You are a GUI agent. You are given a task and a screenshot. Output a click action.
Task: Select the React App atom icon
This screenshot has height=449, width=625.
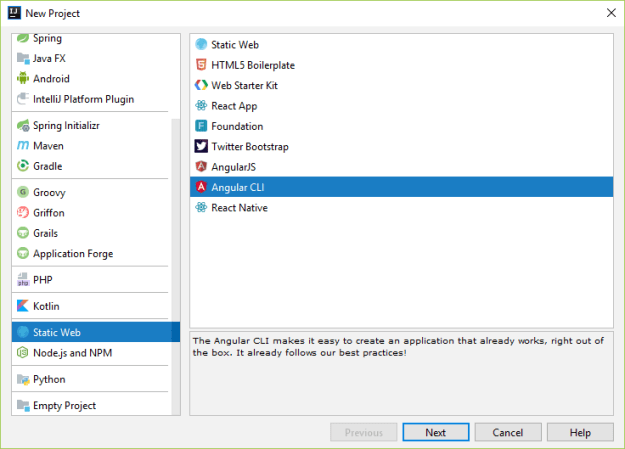(x=202, y=106)
